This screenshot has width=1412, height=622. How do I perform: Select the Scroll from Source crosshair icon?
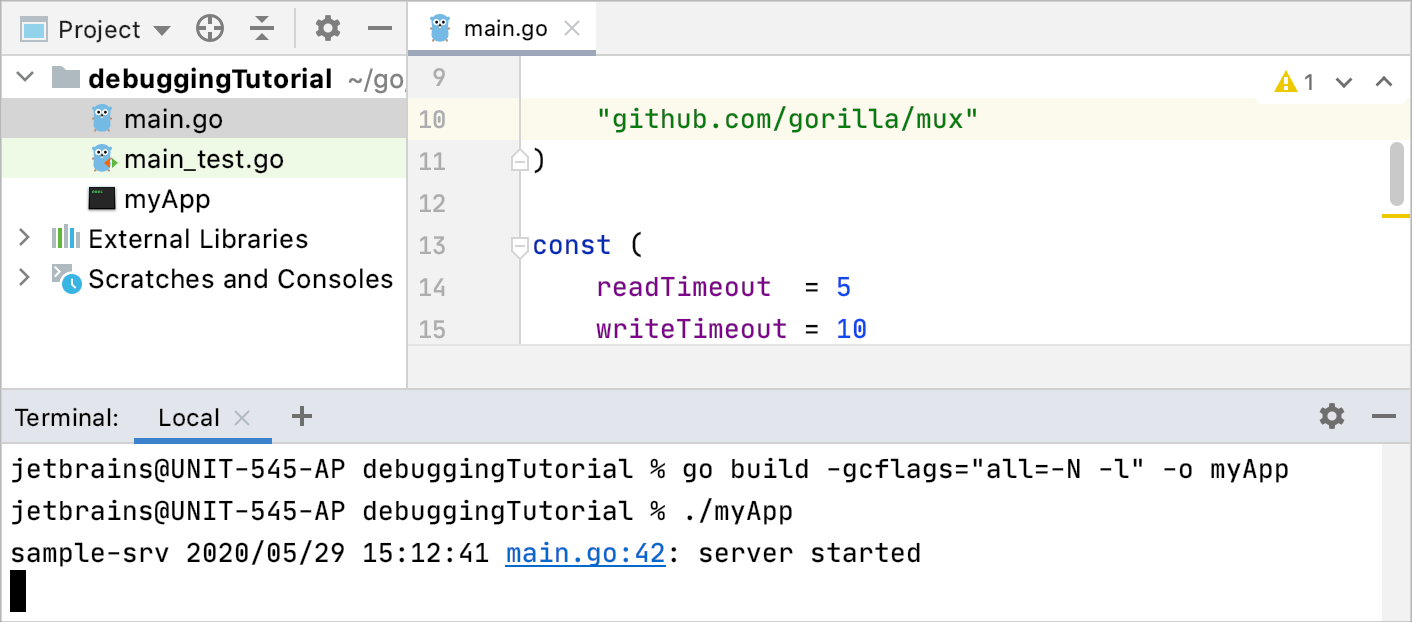209,28
